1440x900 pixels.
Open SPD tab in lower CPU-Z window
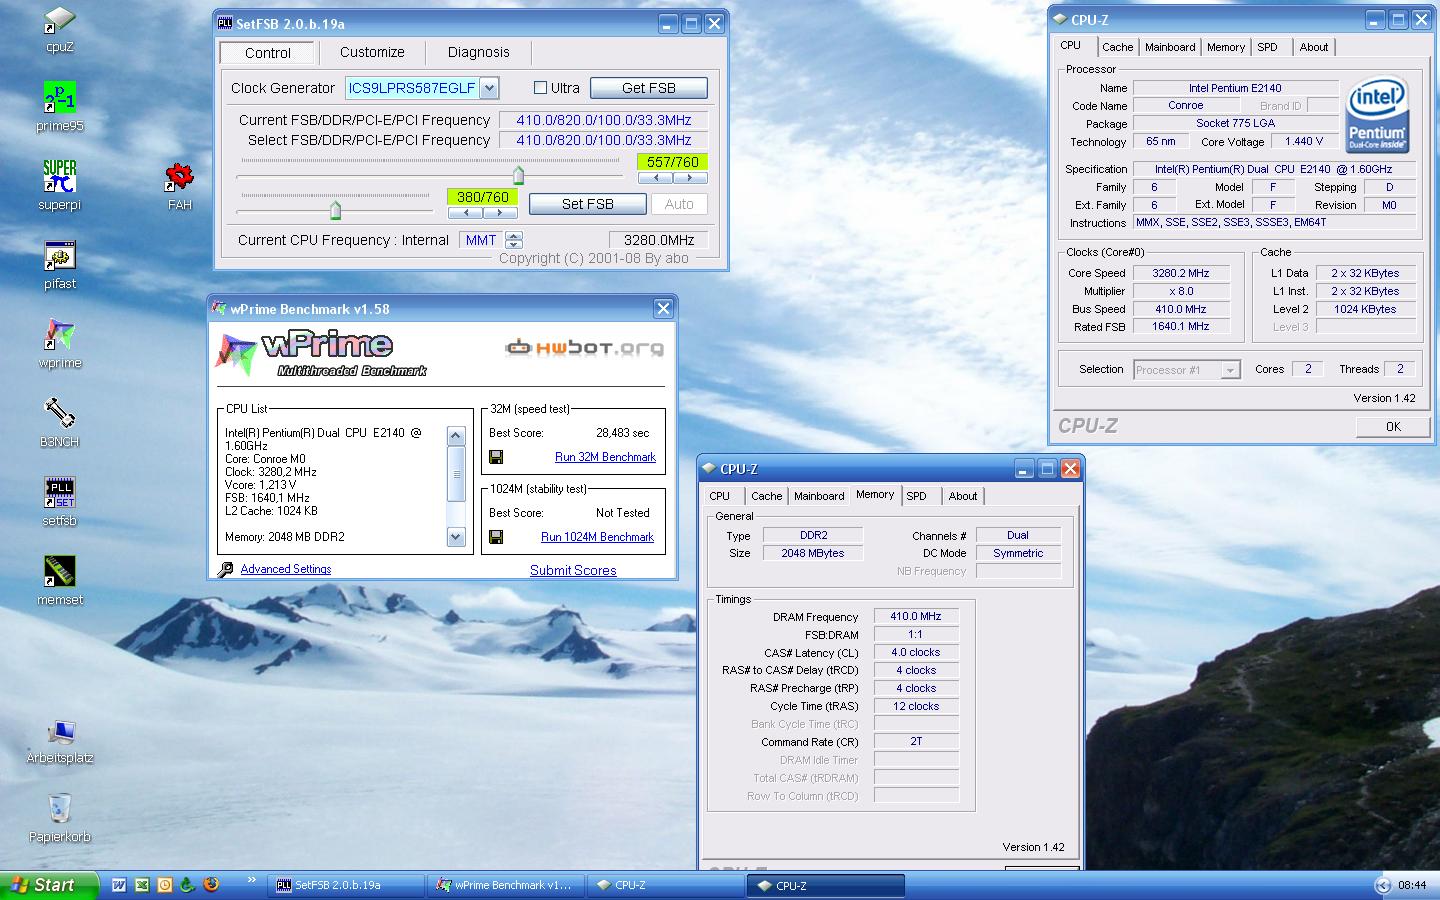coord(916,496)
